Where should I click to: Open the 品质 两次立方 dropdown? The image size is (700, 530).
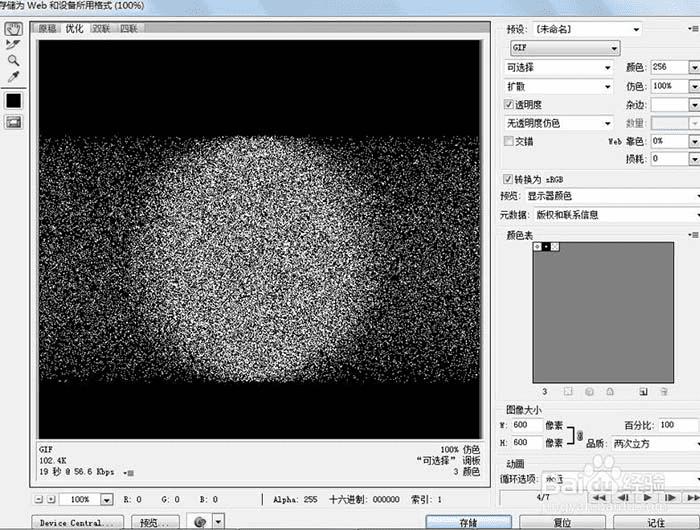click(655, 443)
